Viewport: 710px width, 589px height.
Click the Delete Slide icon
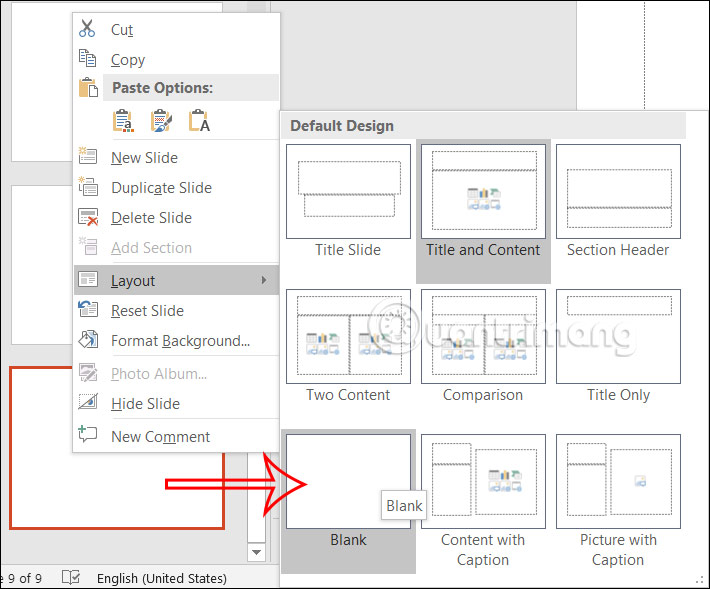87,217
